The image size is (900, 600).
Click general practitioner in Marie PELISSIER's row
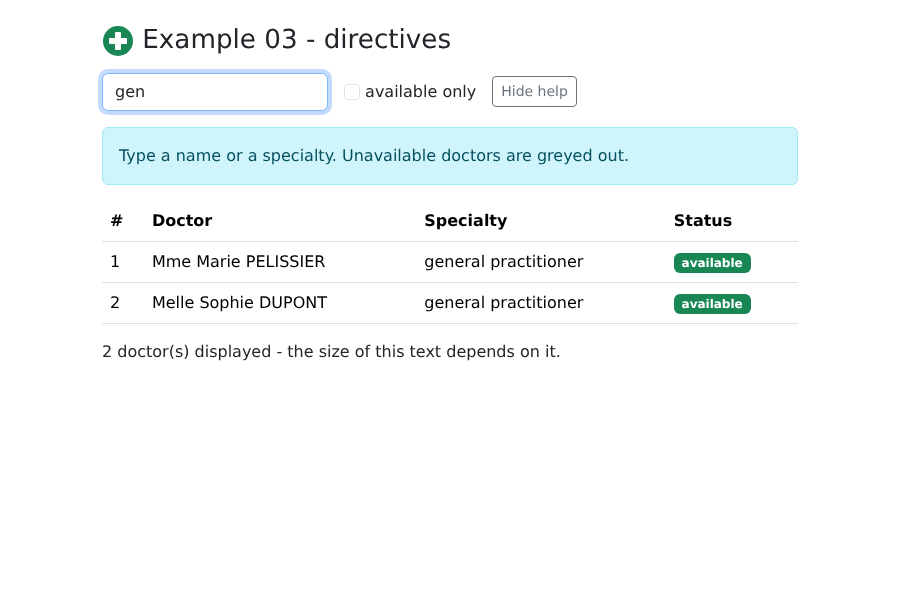tap(503, 262)
